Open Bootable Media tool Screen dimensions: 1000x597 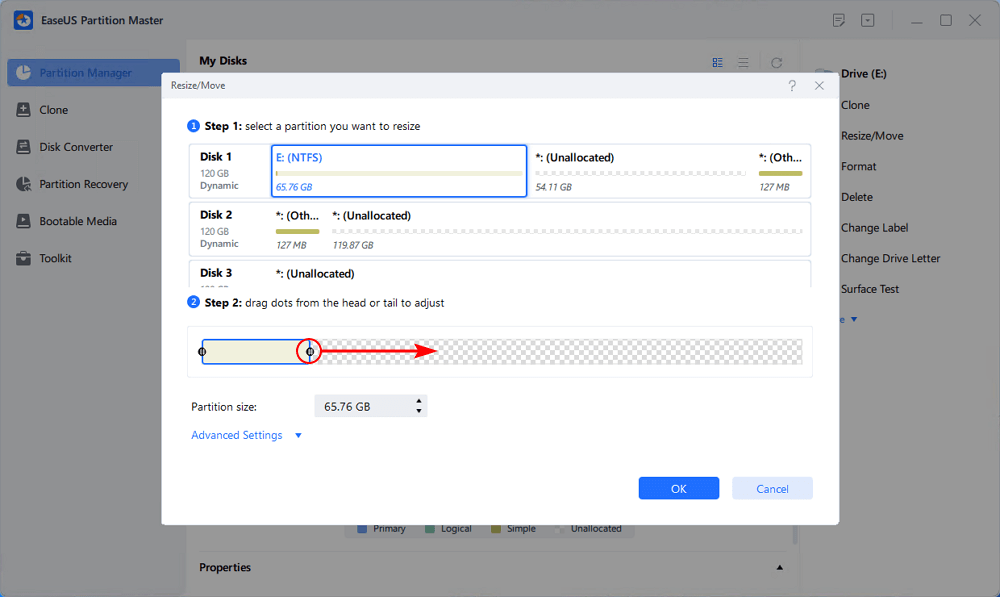(x=78, y=221)
